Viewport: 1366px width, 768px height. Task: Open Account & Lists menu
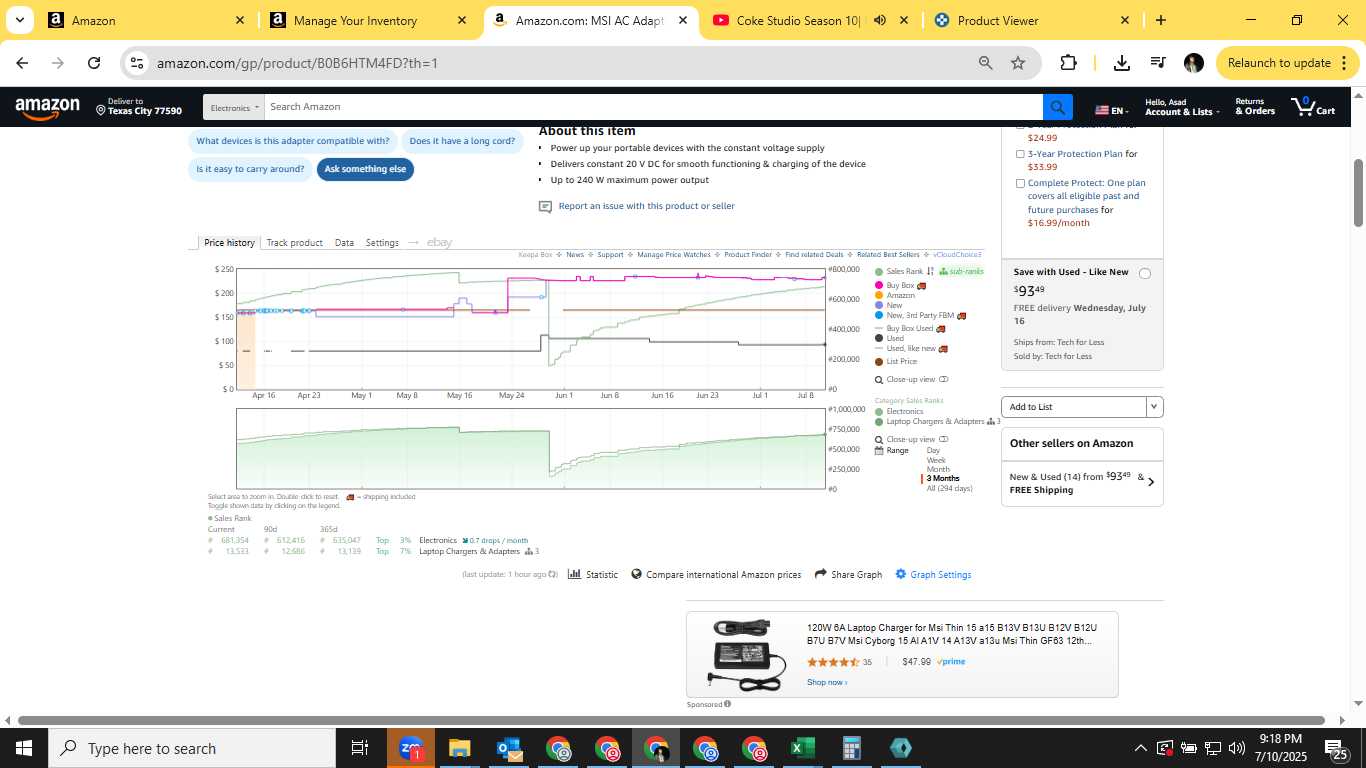tap(1182, 107)
